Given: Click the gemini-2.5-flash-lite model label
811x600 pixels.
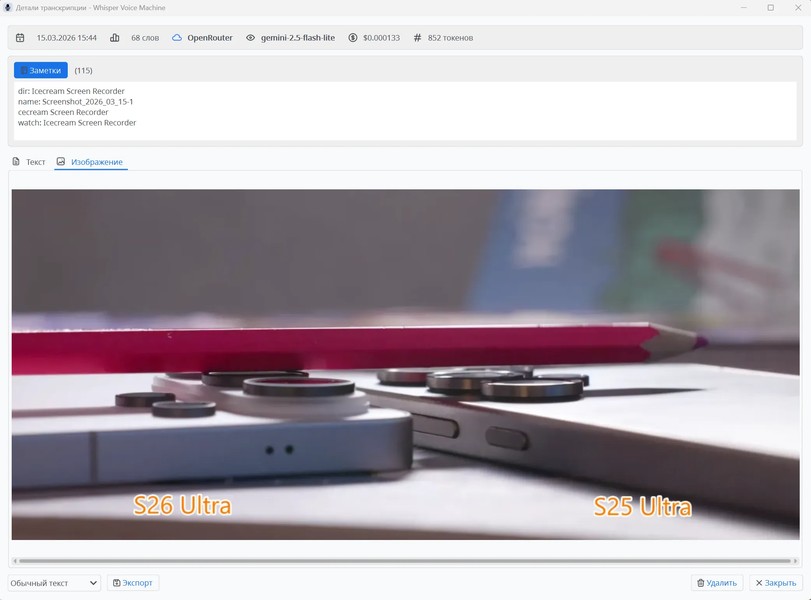Looking at the screenshot, I should 298,38.
